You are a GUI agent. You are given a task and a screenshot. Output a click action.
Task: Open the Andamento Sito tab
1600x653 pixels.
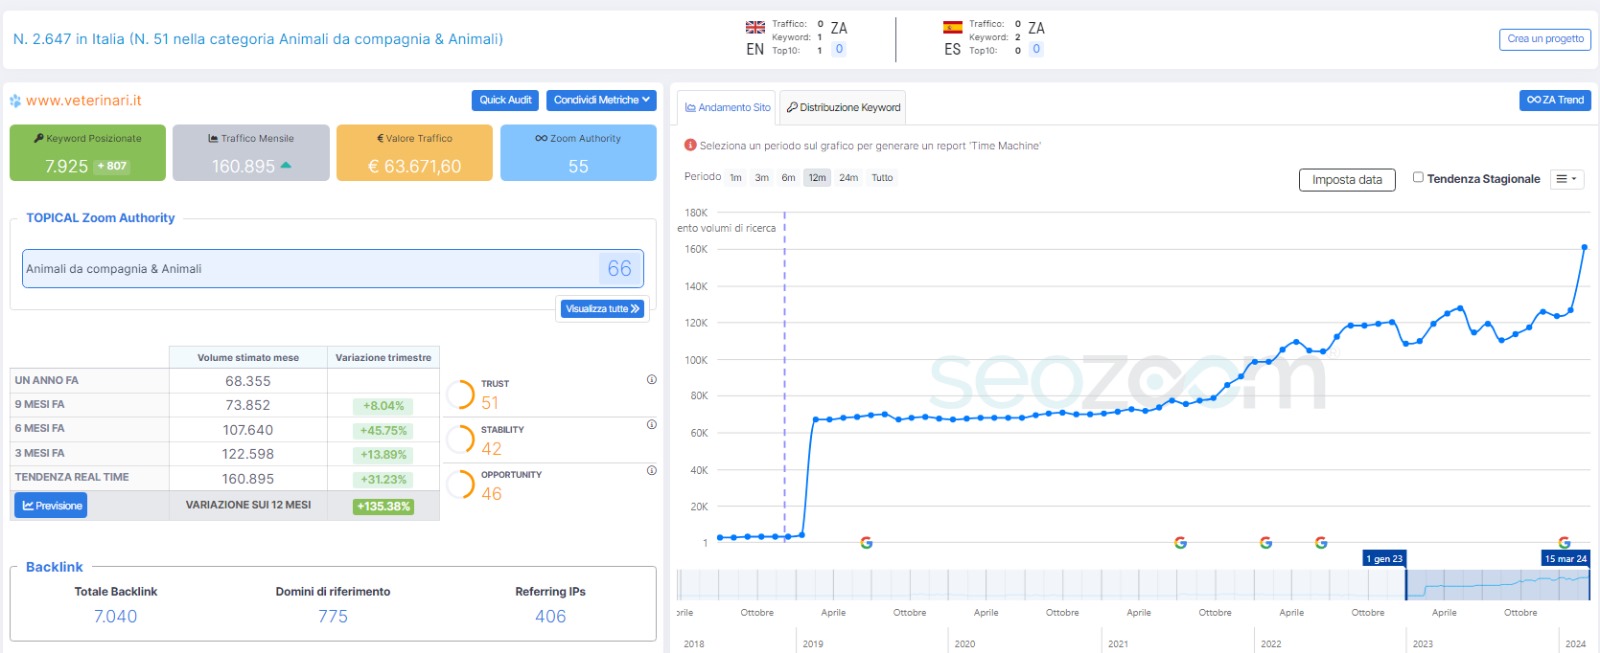point(727,108)
